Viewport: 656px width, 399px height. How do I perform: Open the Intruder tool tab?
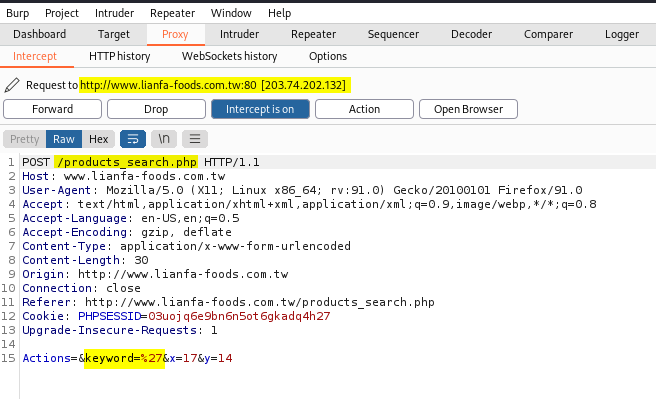click(239, 34)
